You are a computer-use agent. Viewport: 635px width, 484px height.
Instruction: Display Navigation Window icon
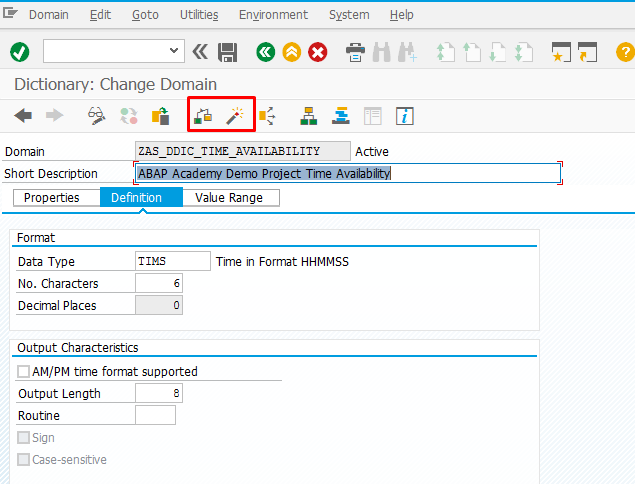(x=341, y=116)
